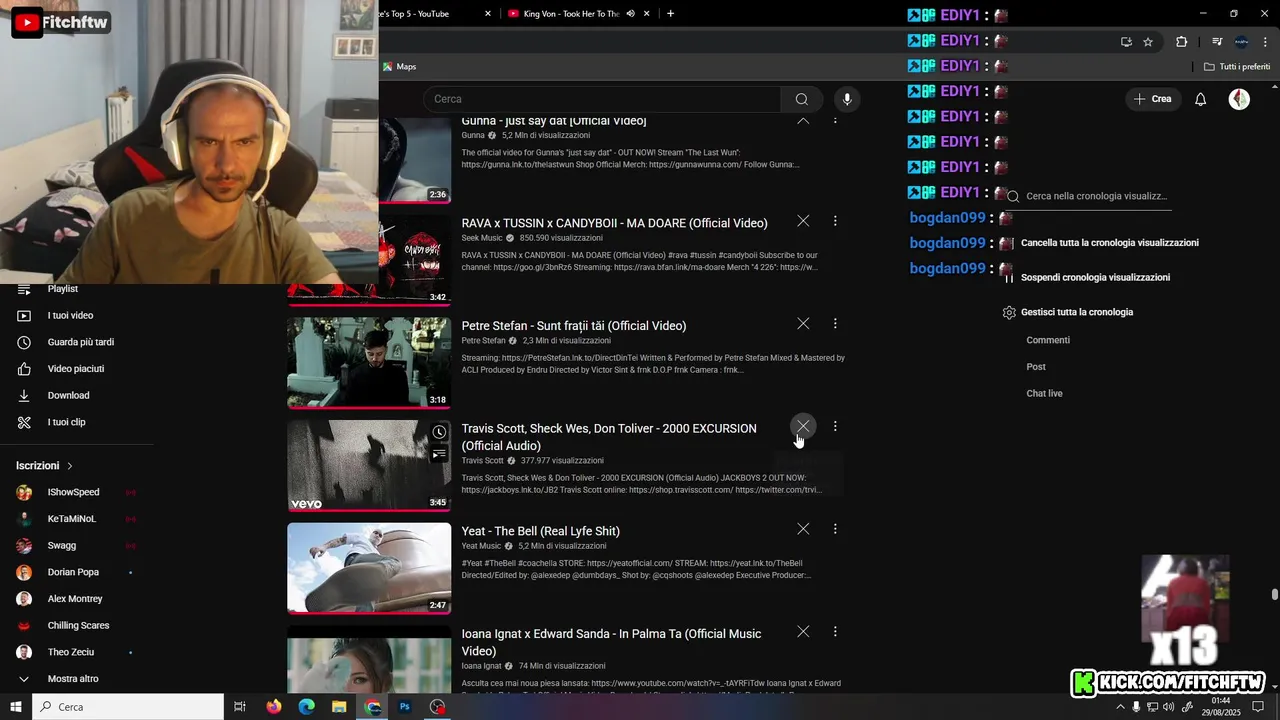
Task: Click Cancella tutta la cronologia visualizzazioni
Action: click(1109, 243)
